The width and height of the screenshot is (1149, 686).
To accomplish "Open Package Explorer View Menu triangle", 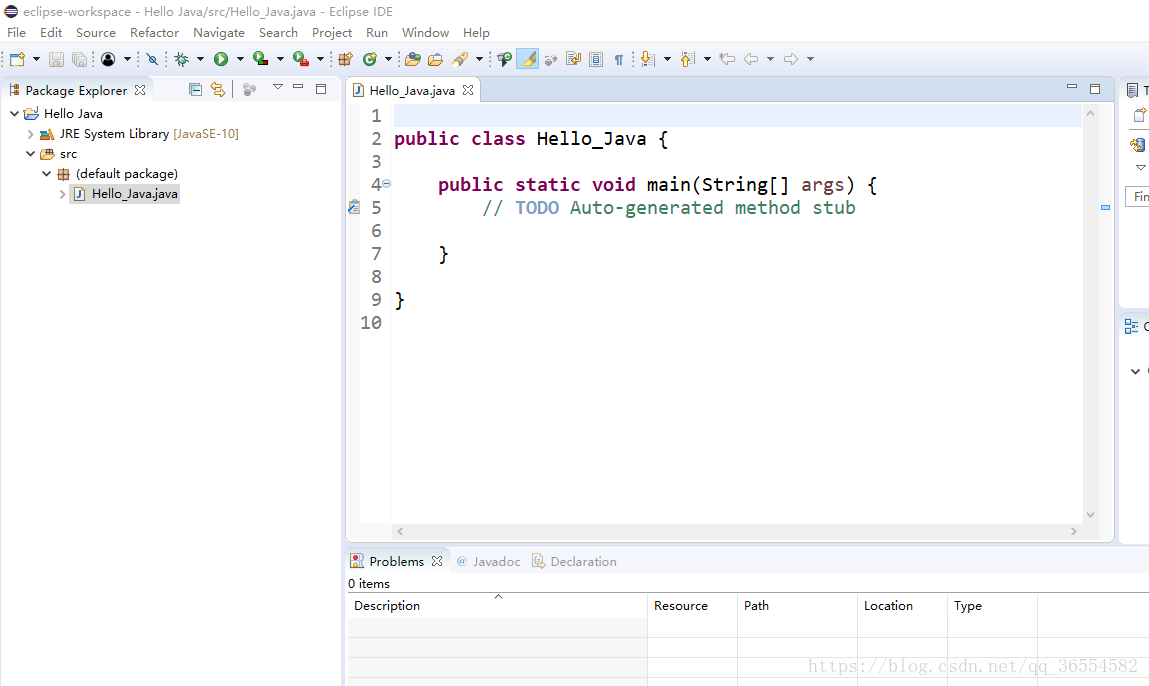I will coord(278,87).
